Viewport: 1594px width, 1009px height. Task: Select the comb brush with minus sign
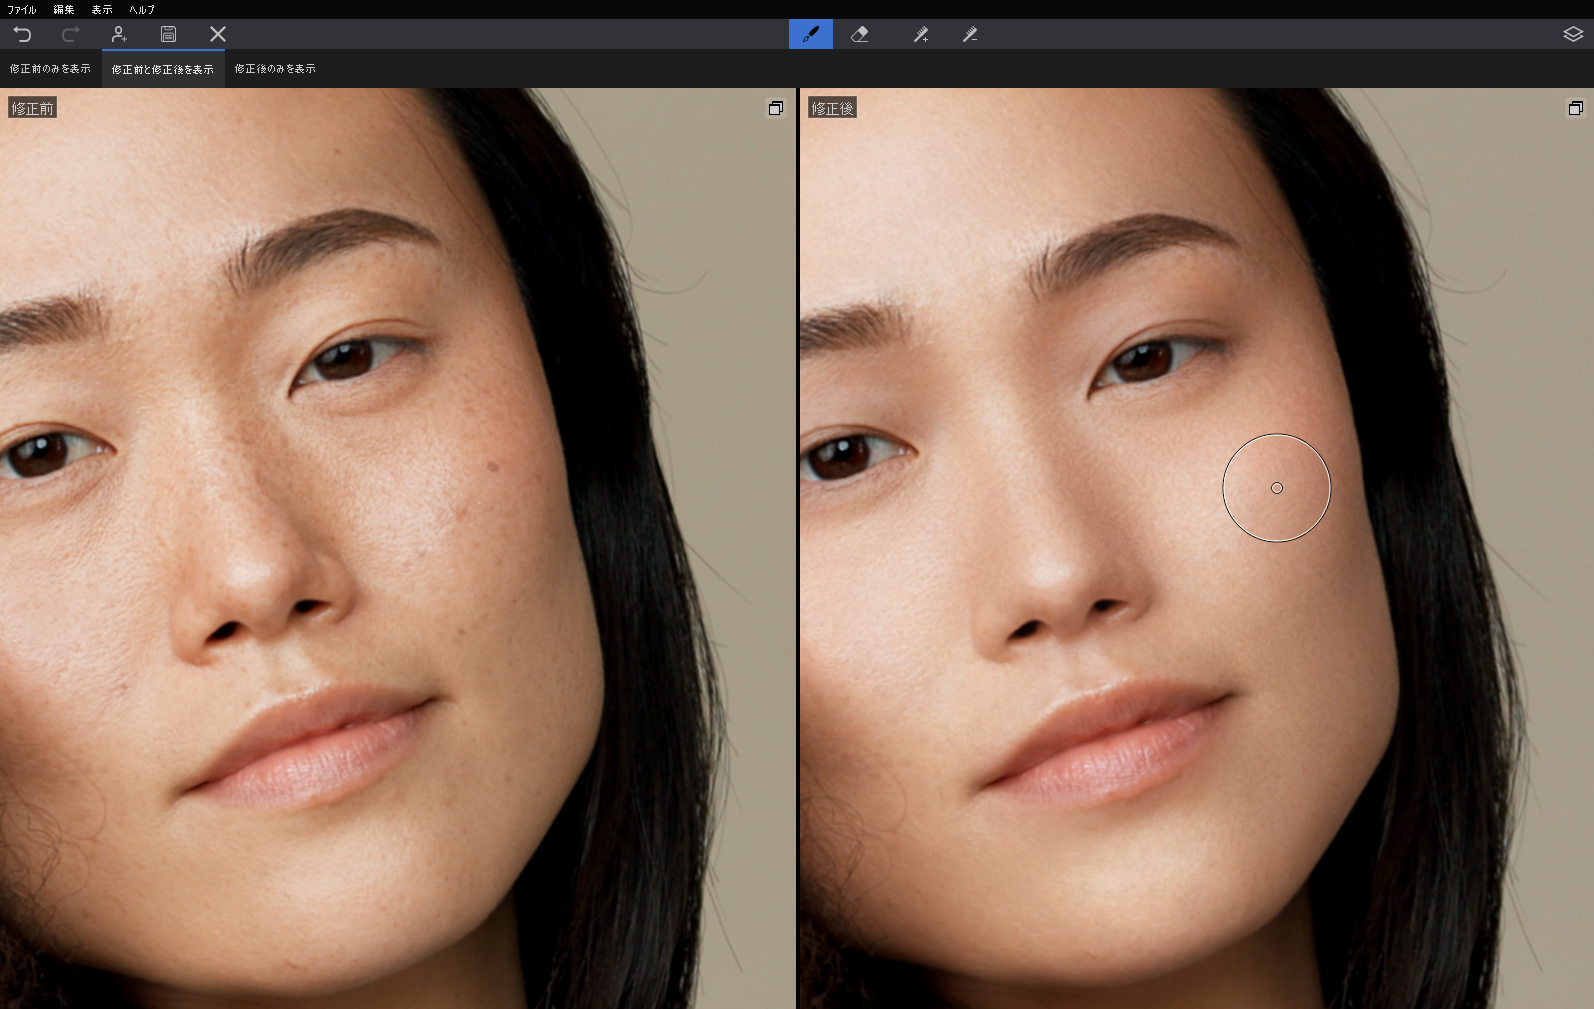coord(969,34)
